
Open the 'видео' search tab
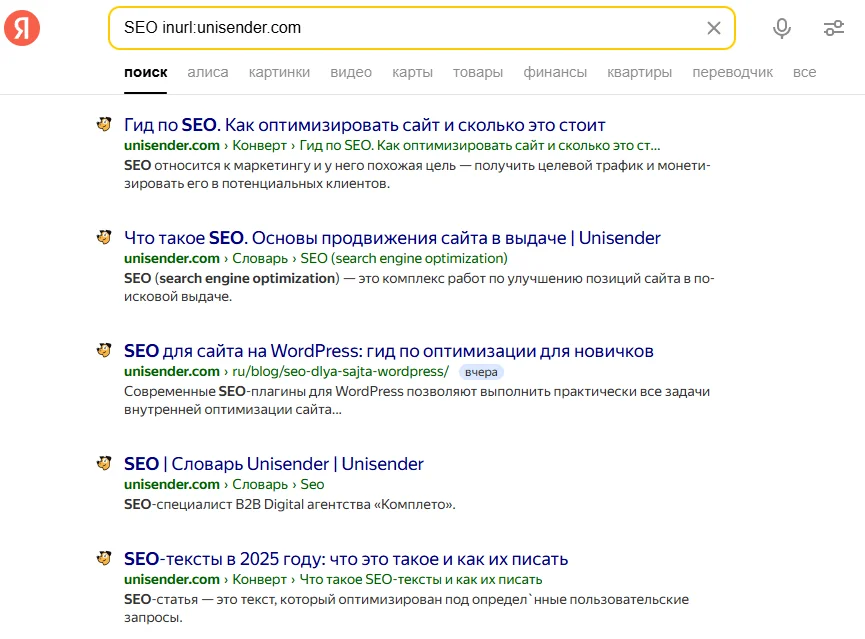[351, 72]
